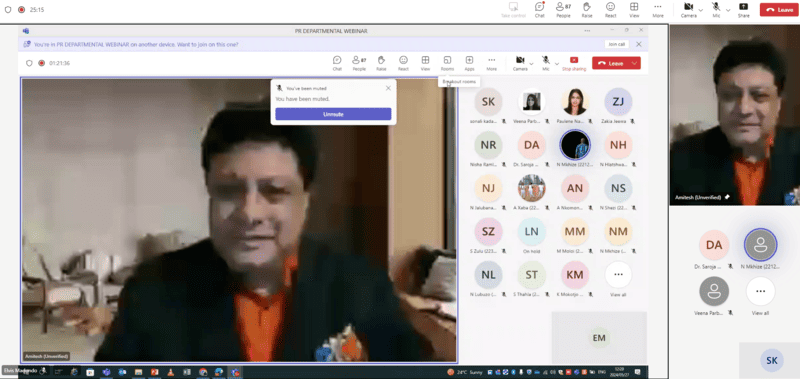Click the Join call button in the banner
The image size is (800, 379).
(x=616, y=44)
